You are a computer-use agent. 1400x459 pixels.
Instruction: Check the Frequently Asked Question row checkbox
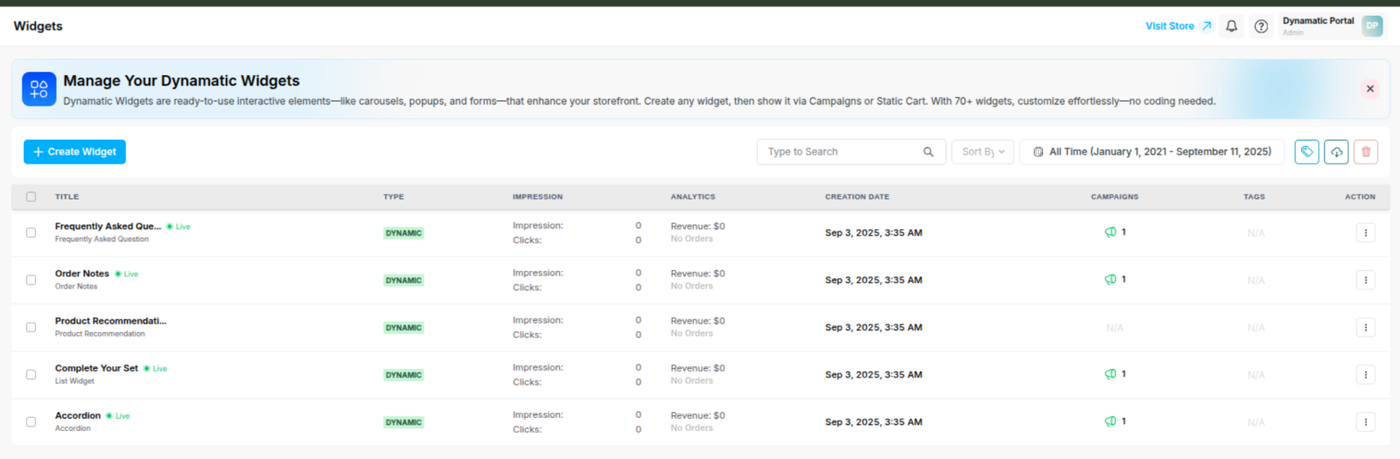(31, 232)
